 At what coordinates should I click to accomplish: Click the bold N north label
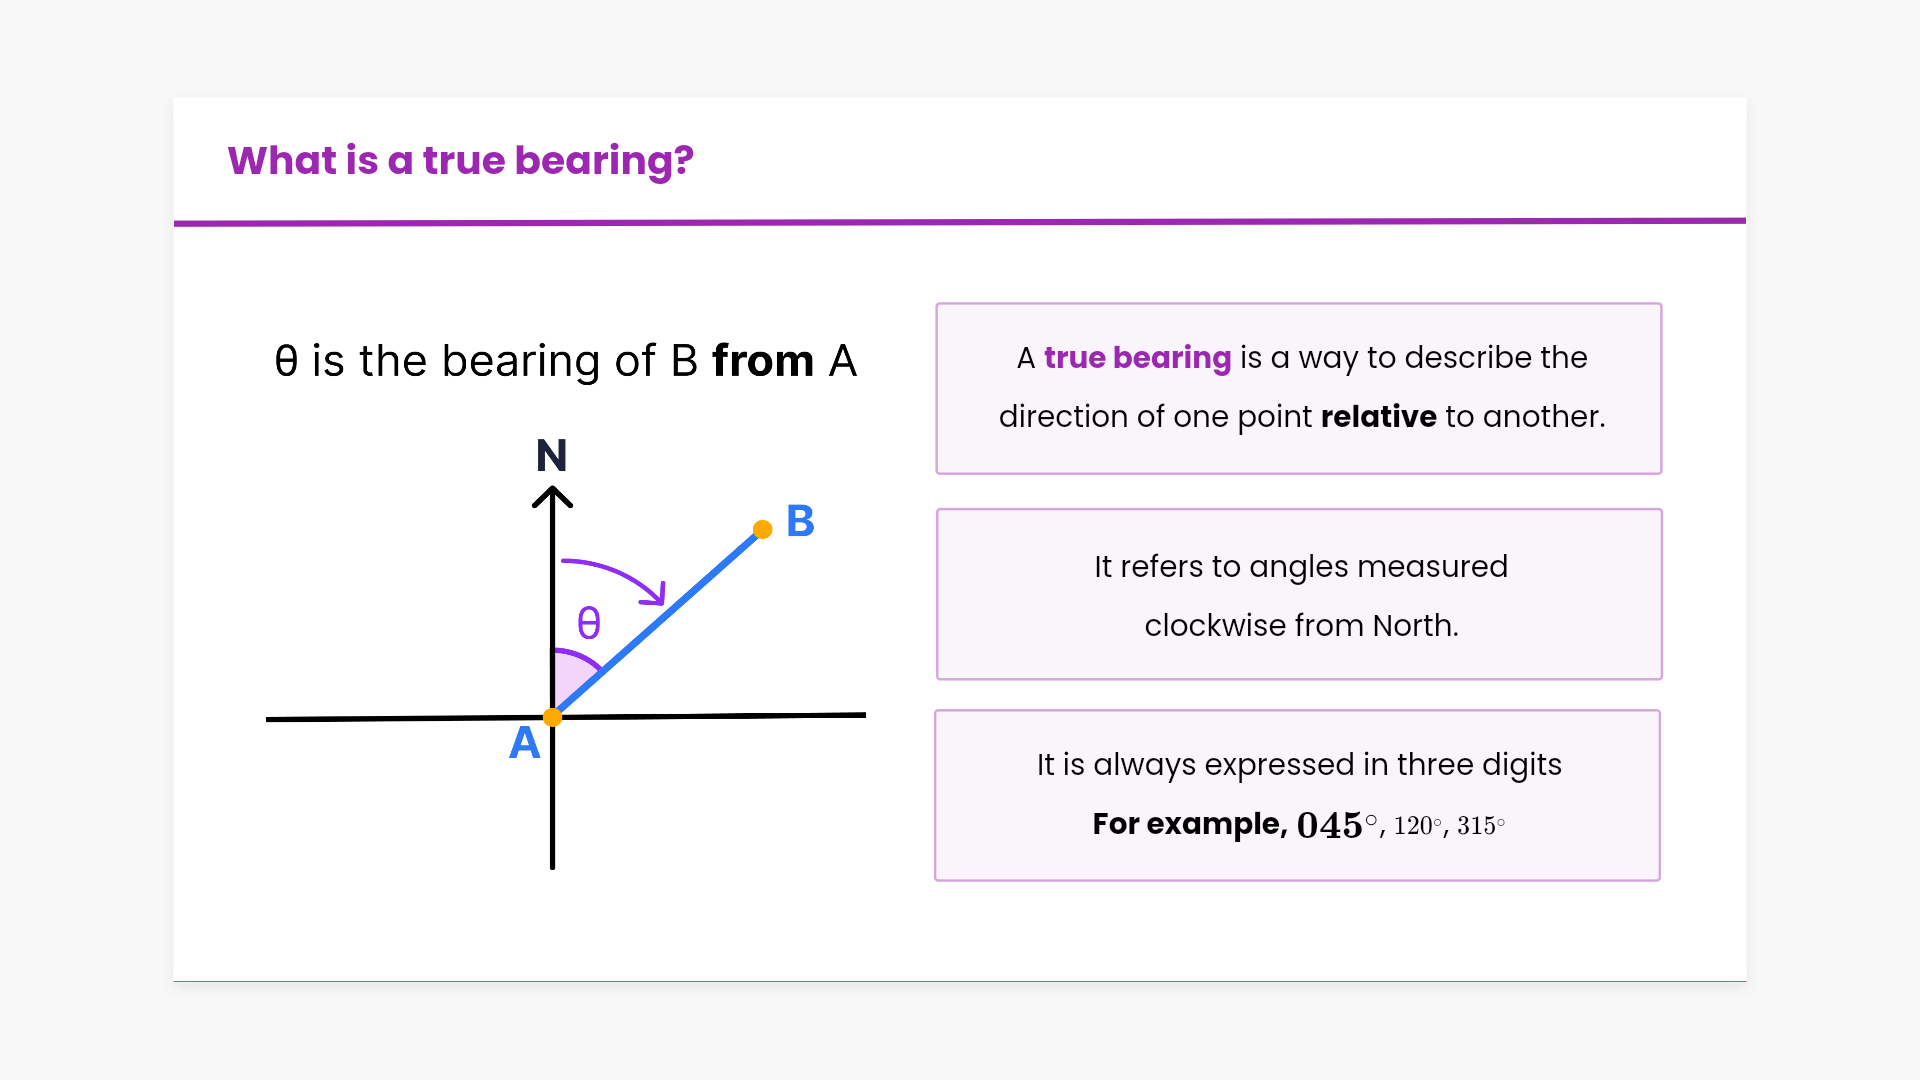coord(551,456)
